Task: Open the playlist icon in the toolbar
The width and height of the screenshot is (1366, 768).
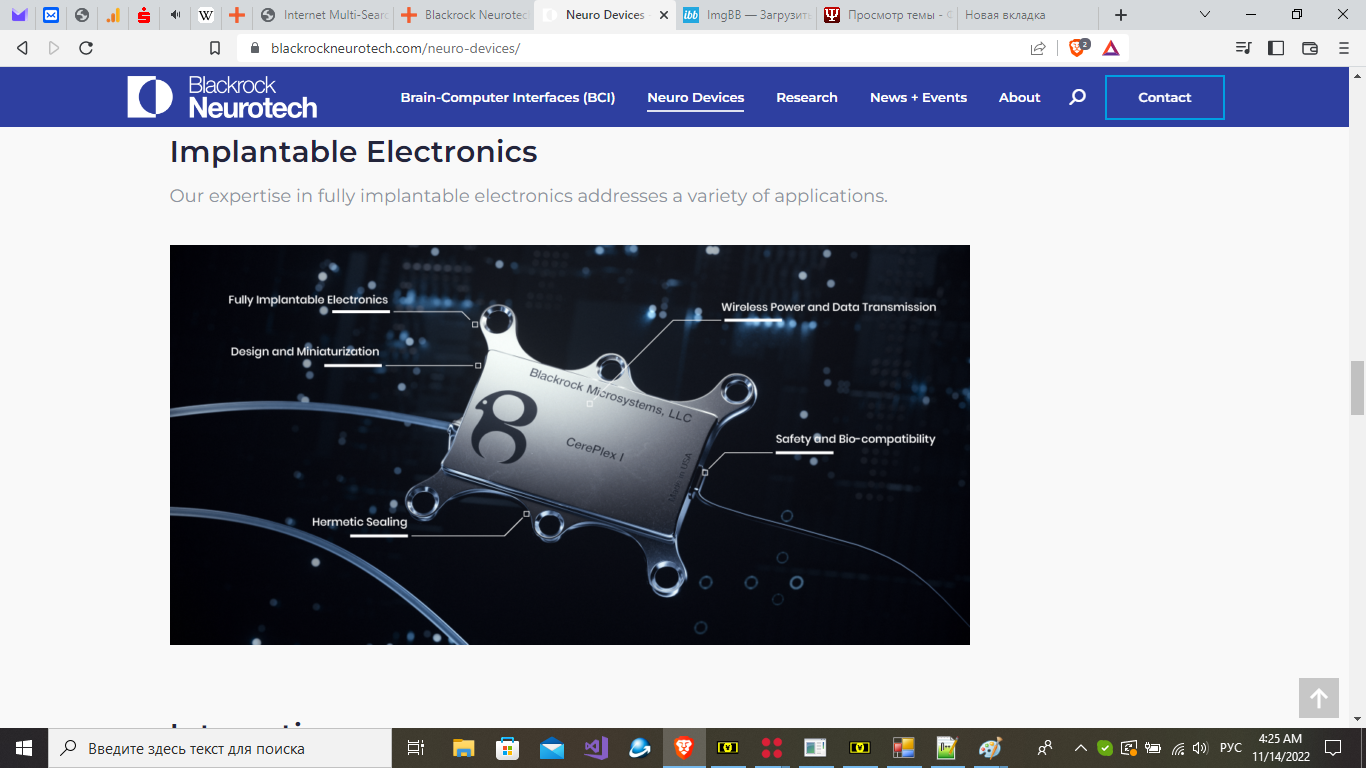Action: pos(1243,48)
